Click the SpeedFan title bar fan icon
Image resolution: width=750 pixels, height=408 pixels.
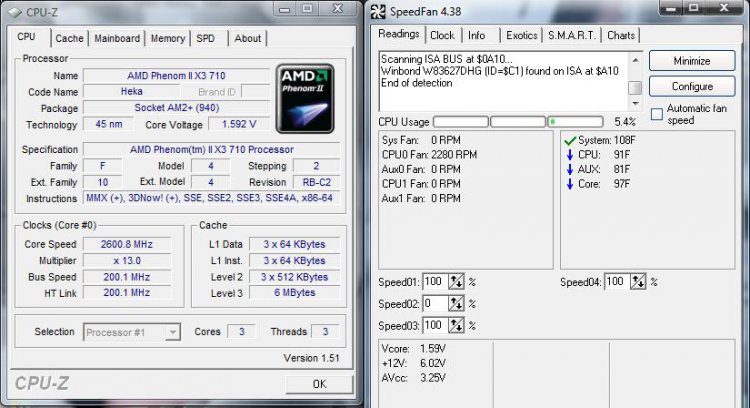coord(378,11)
